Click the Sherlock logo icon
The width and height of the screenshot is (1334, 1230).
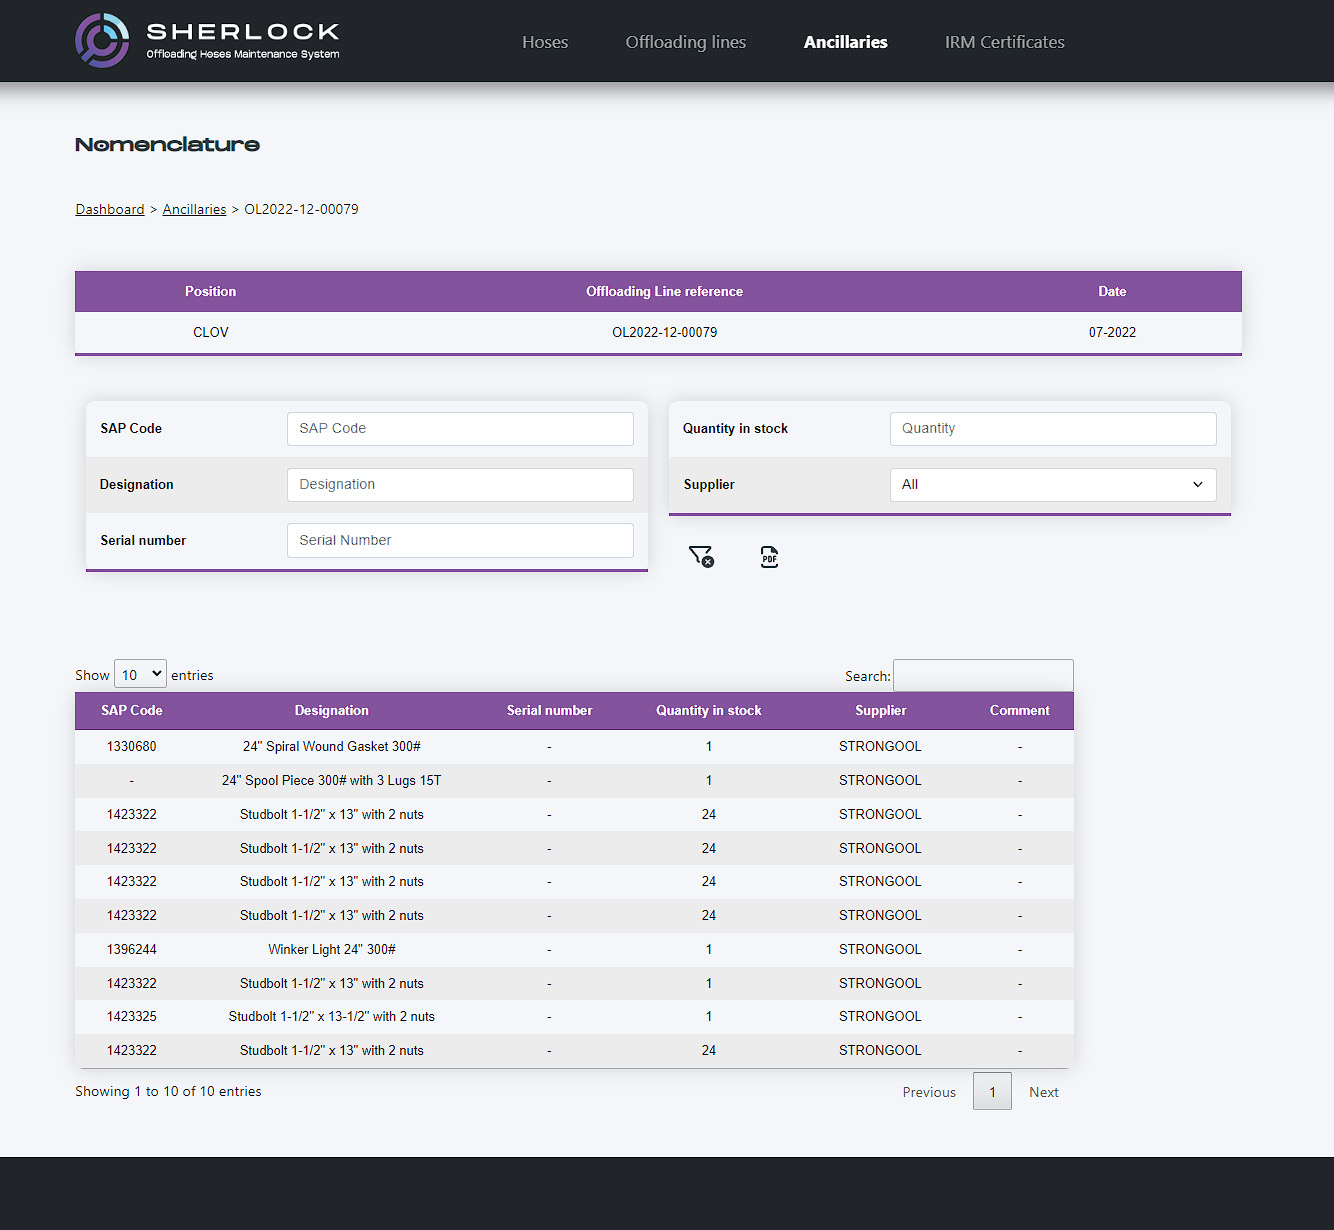(x=102, y=40)
